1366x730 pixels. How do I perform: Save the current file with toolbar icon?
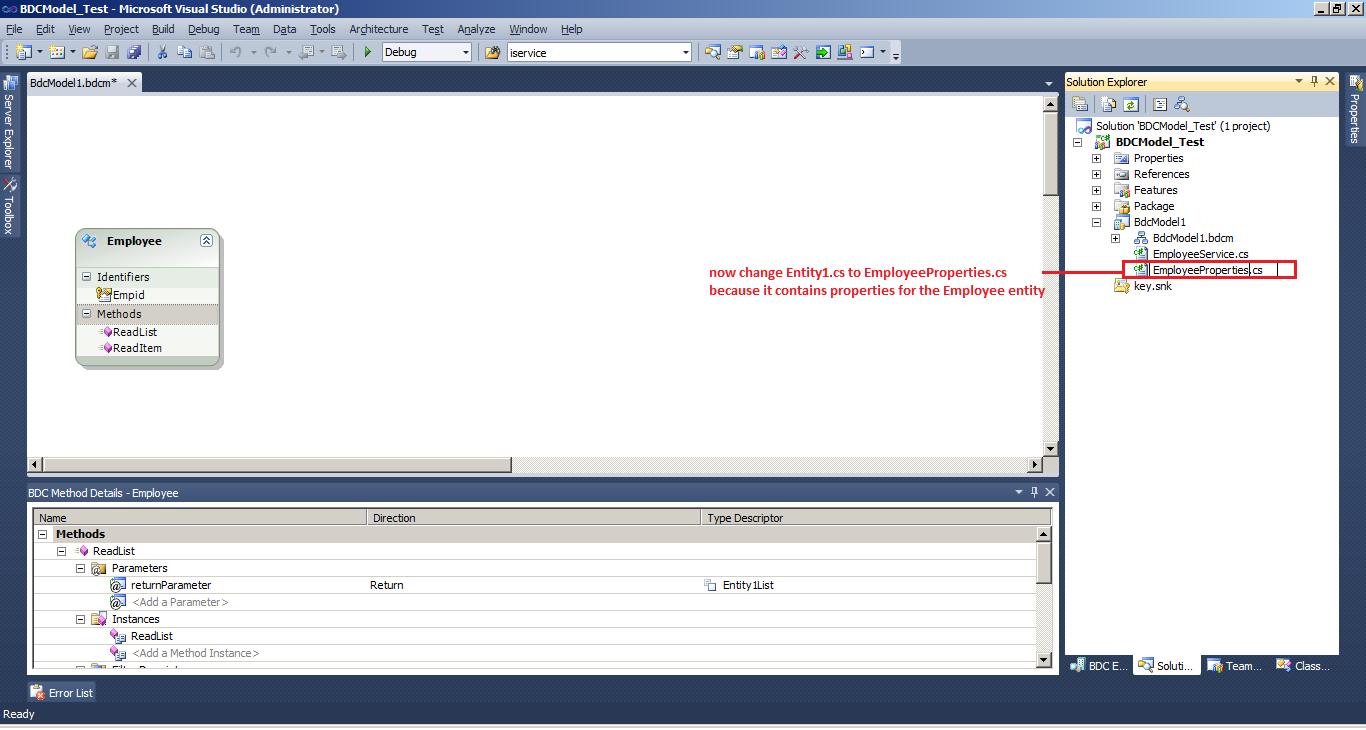112,52
